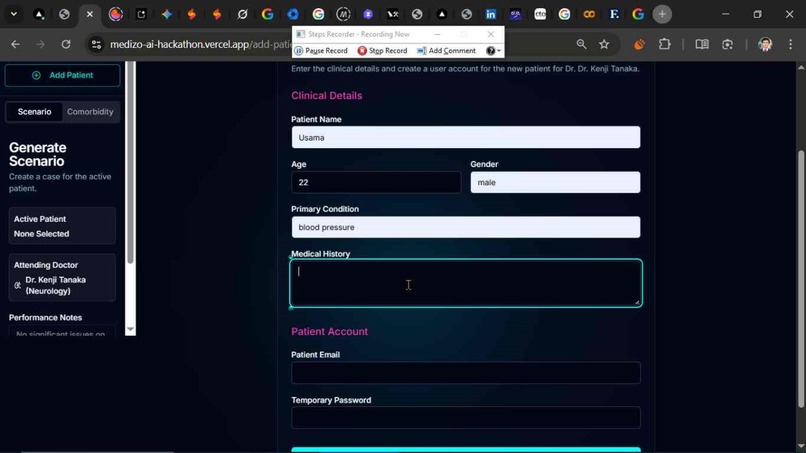Click the page scrollbar up arrow

pos(801,67)
